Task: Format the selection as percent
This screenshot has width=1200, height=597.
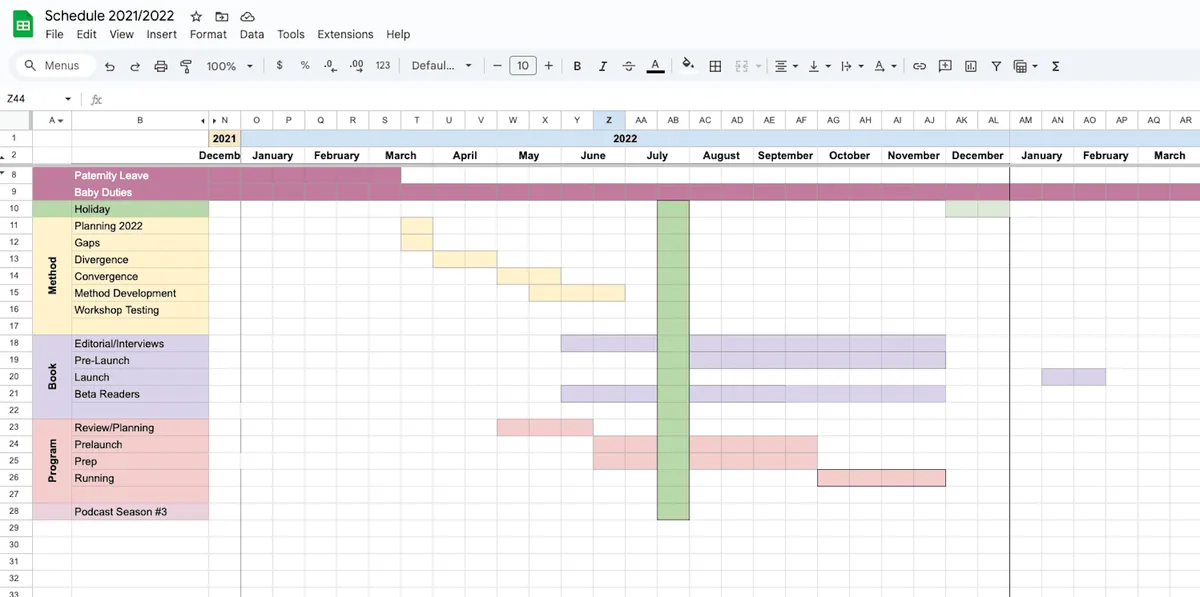Action: pos(305,66)
